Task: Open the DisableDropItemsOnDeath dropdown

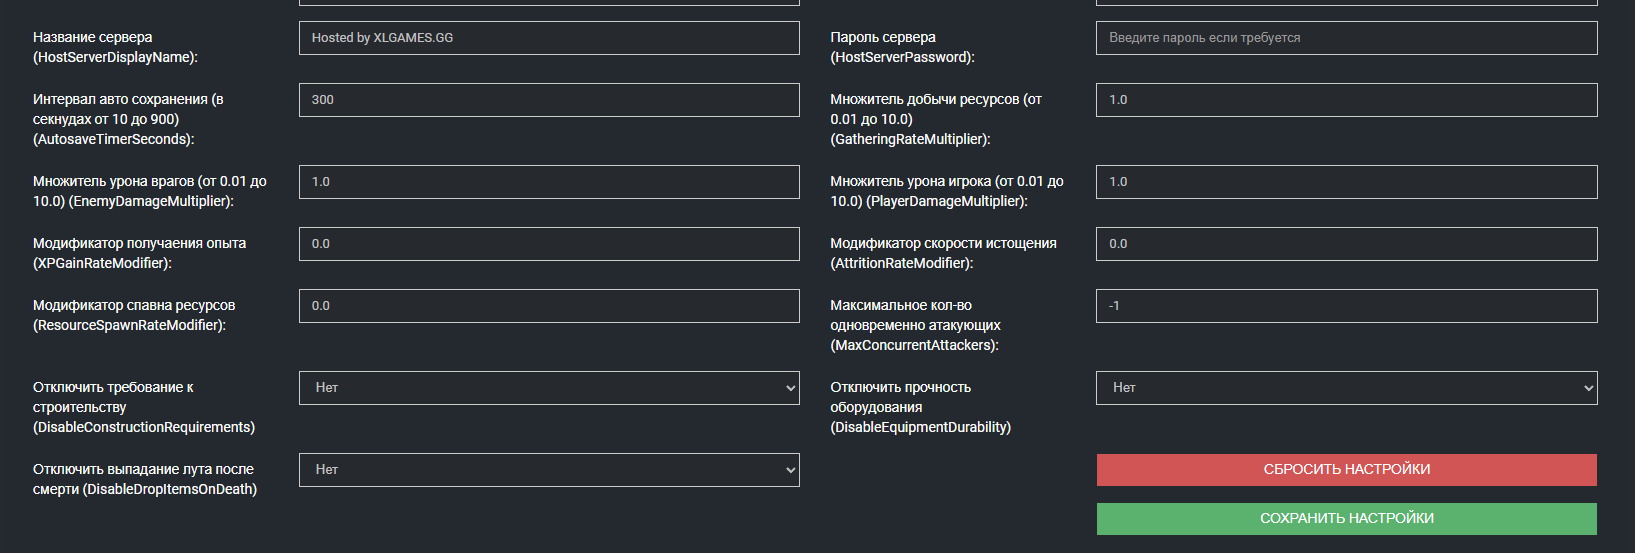Action: [x=549, y=470]
